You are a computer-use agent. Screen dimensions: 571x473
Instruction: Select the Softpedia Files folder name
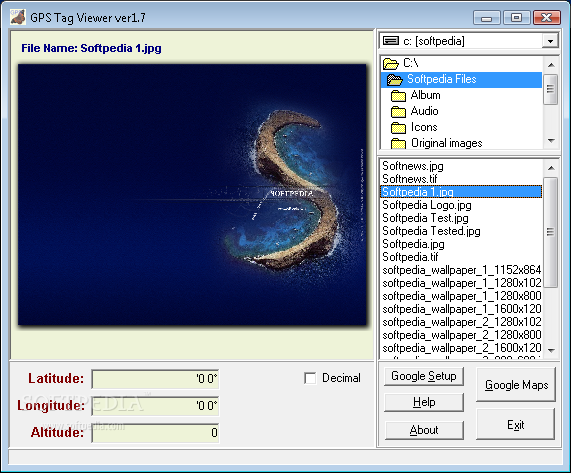click(x=441, y=79)
